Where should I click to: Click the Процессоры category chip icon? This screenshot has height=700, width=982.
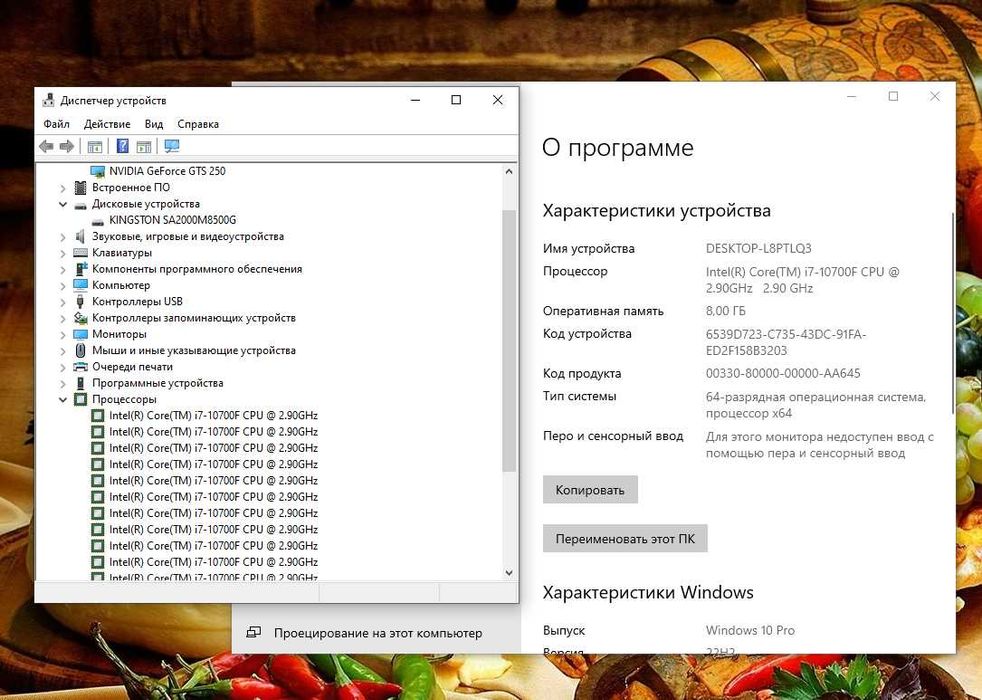[x=80, y=399]
